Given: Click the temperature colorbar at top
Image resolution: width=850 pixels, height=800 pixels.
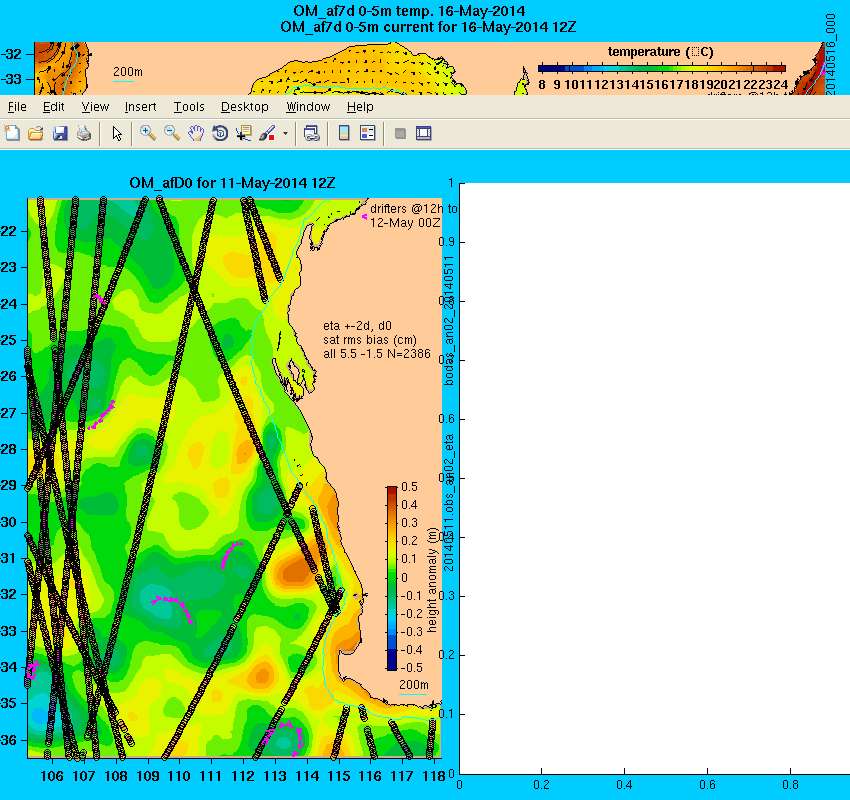Looking at the screenshot, I should 661,69.
